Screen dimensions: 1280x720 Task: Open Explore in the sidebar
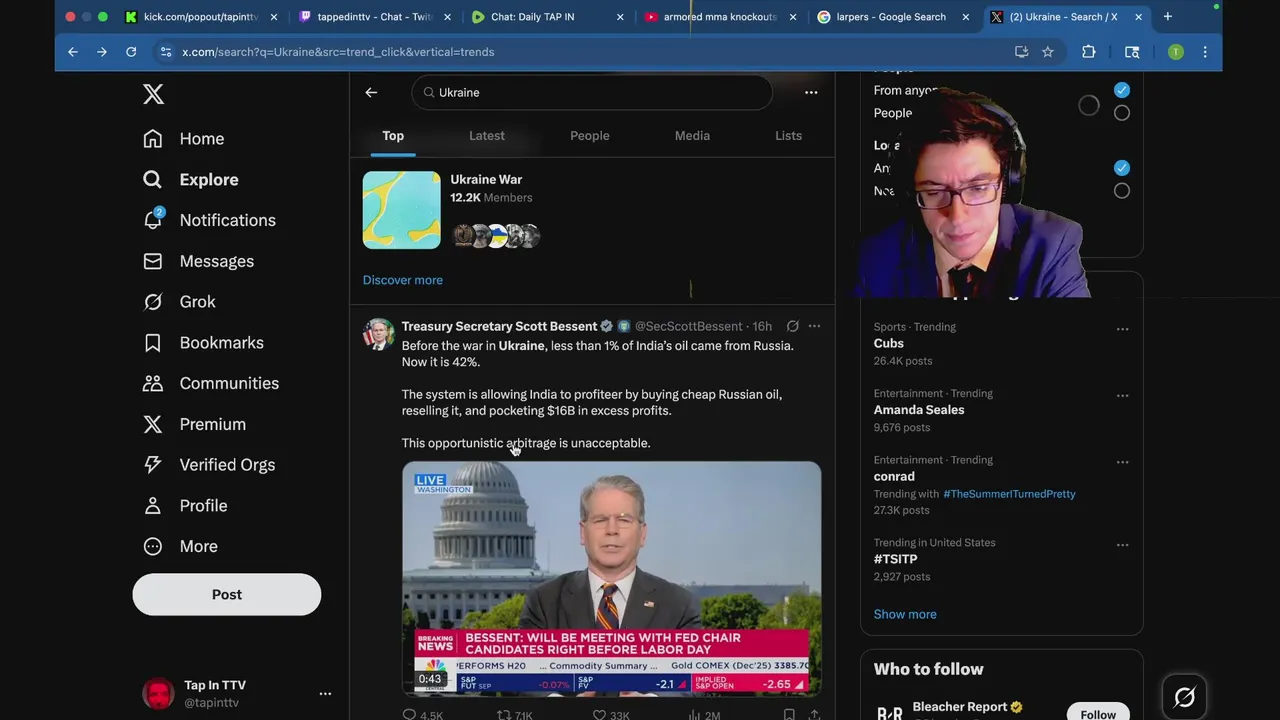coord(191,180)
